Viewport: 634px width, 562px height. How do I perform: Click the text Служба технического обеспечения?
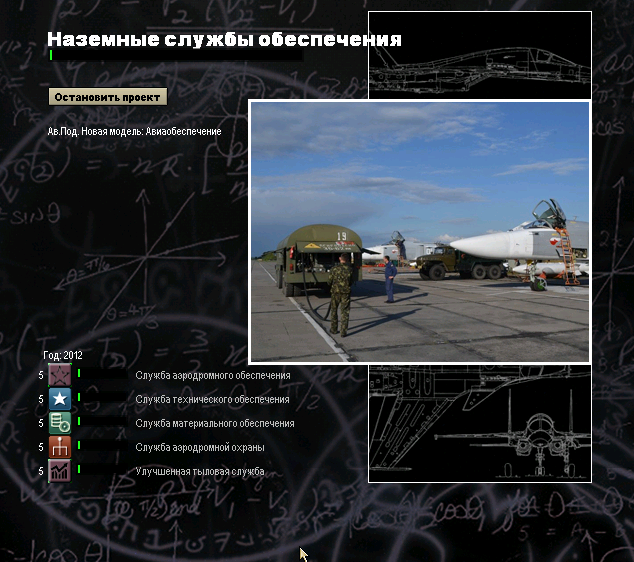(212, 399)
